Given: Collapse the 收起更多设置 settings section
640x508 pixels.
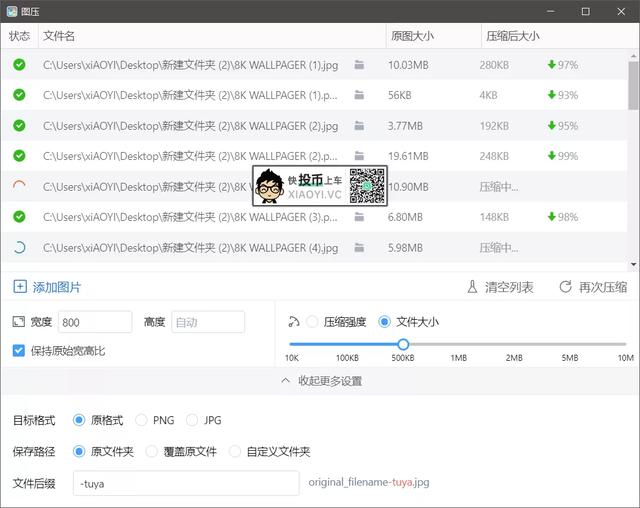Looking at the screenshot, I should [320, 381].
